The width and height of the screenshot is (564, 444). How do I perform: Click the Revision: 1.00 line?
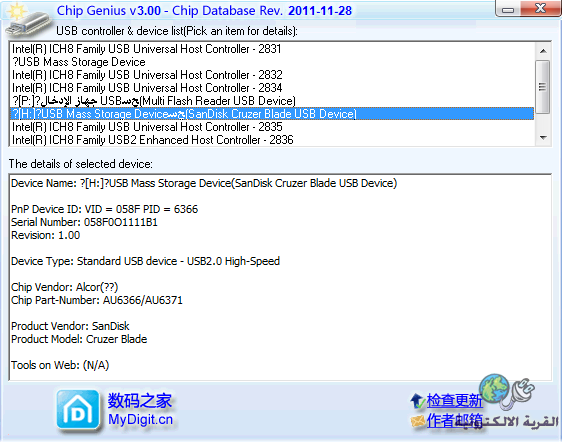click(45, 235)
